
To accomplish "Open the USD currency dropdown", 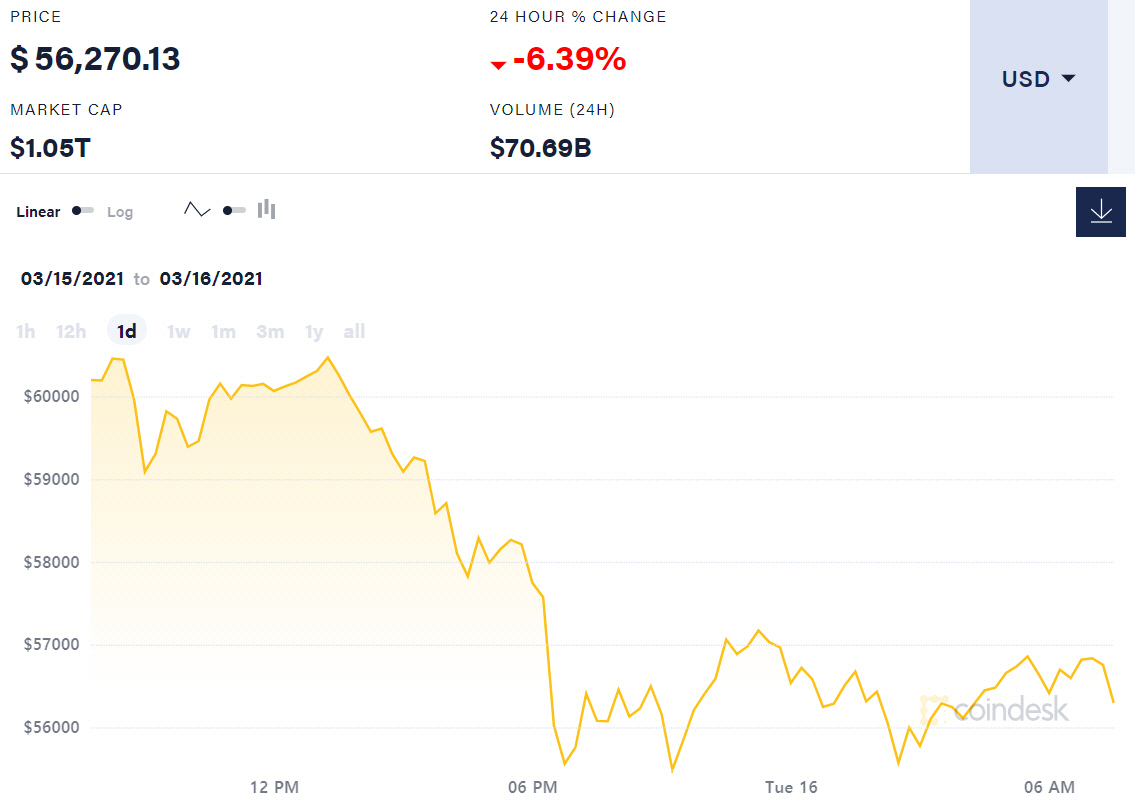I will tap(1038, 79).
